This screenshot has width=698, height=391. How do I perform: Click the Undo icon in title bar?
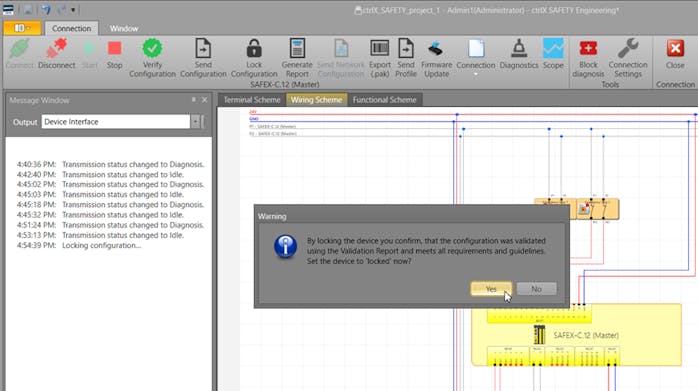point(46,9)
